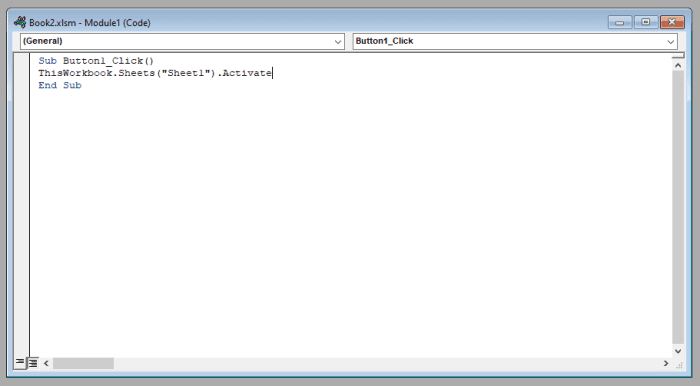Select the (General) object combo box text
700x386 pixels.
[43, 41]
